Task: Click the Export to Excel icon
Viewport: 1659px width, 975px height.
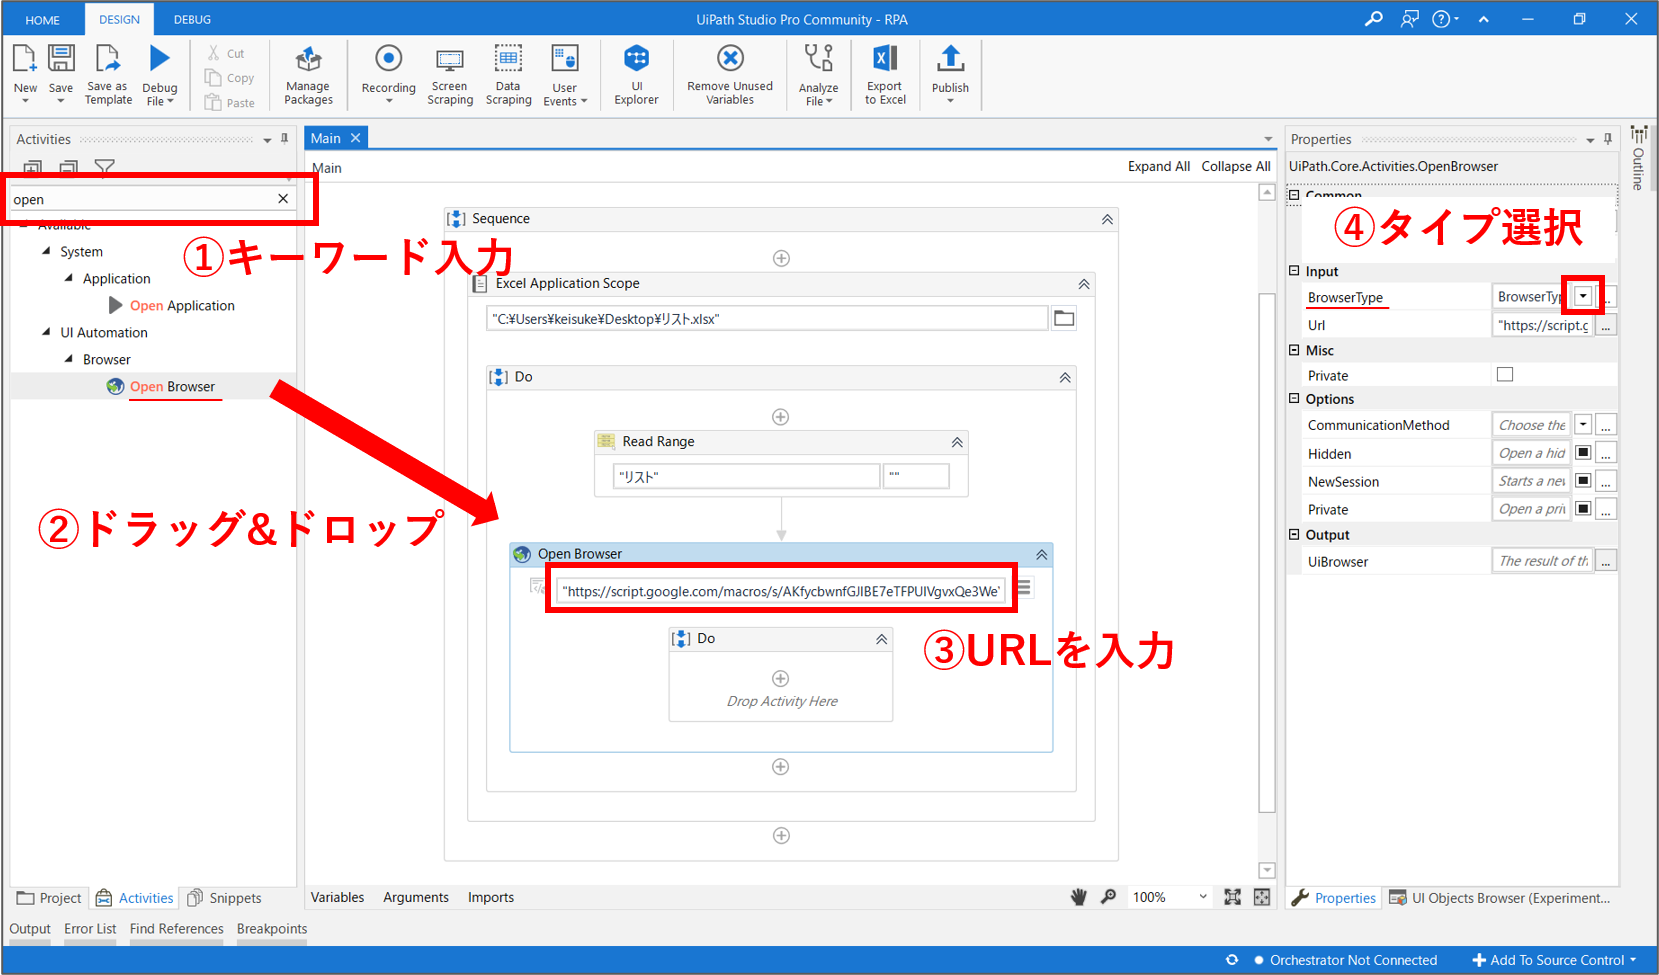Action: click(x=885, y=60)
